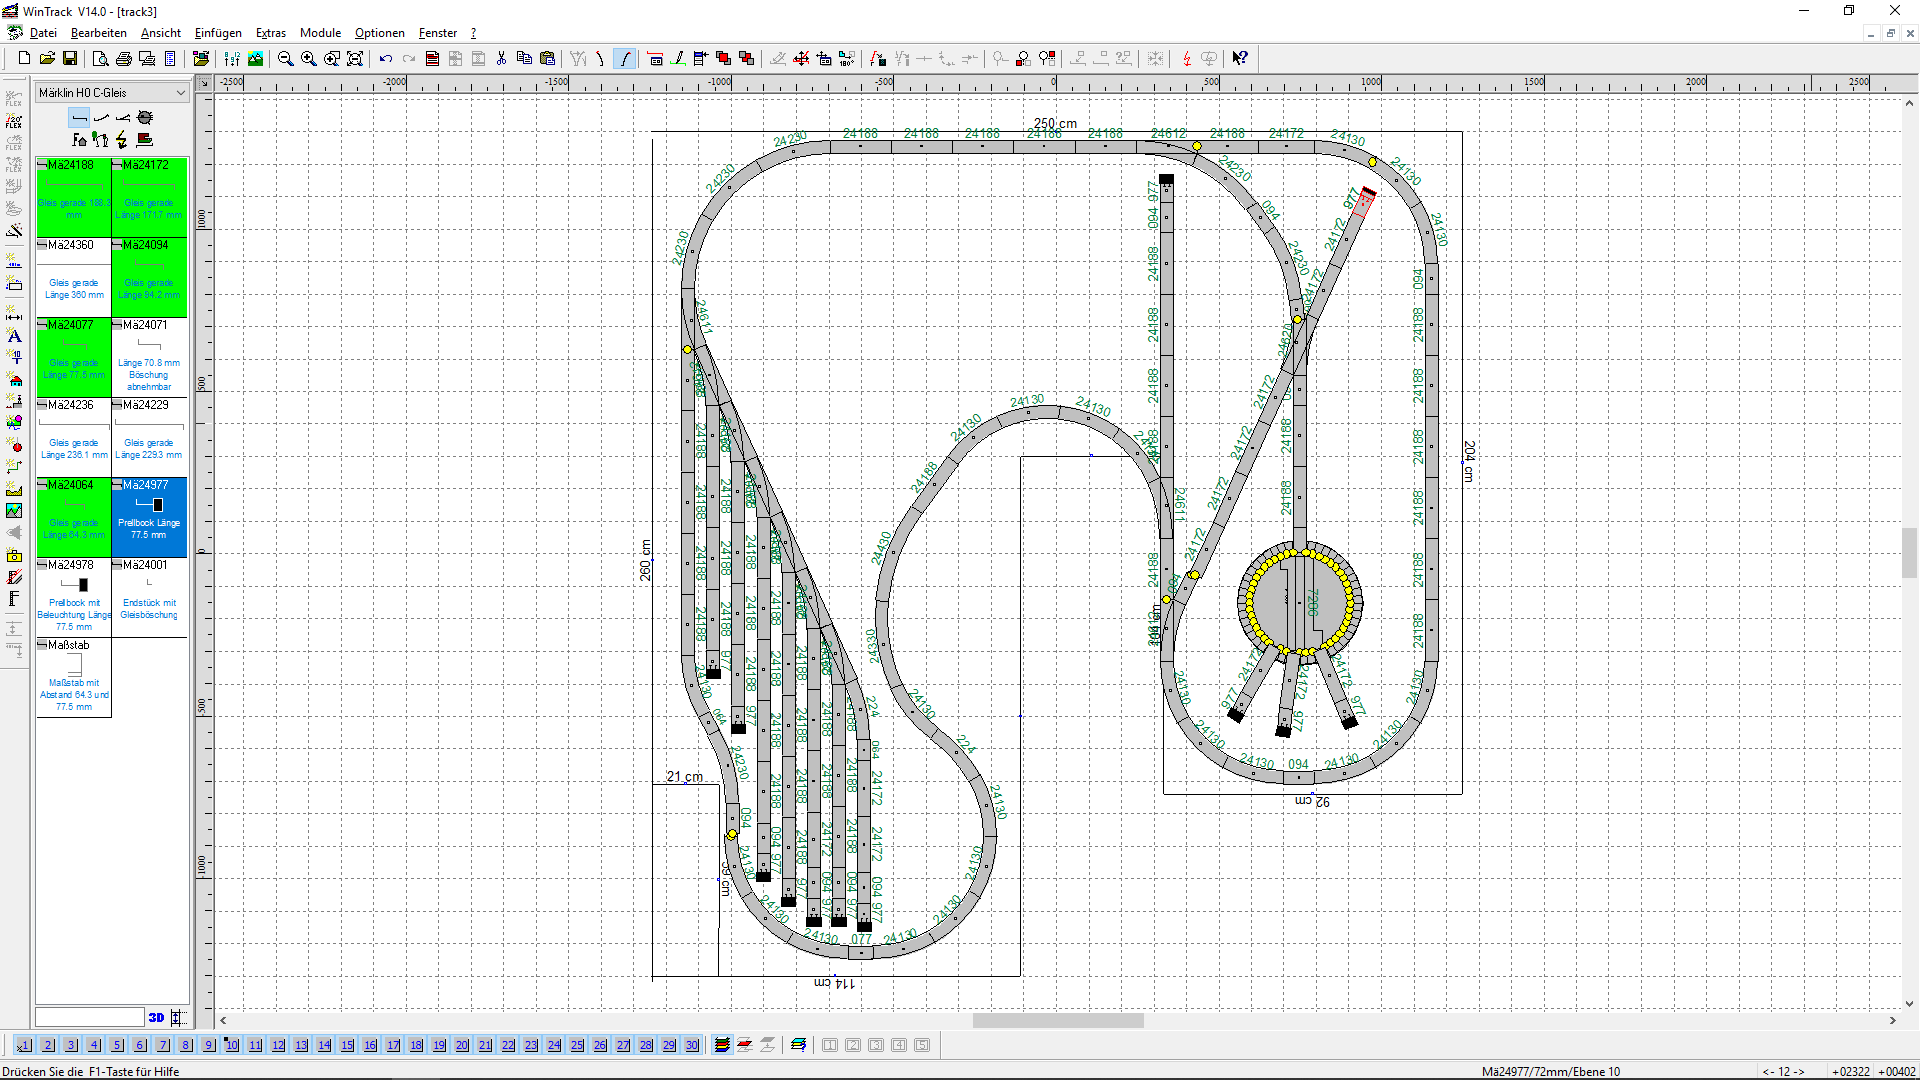
Task: Click the horizontal scrollbar thumb under the canvas
Action: pos(1058,1021)
